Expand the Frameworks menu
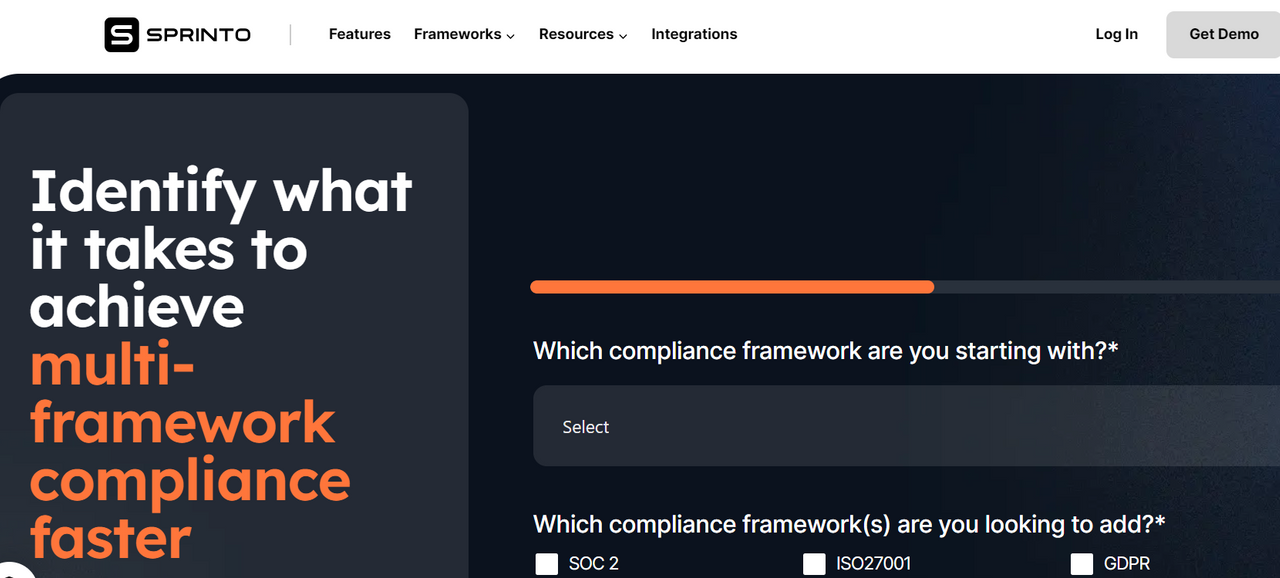 (464, 34)
